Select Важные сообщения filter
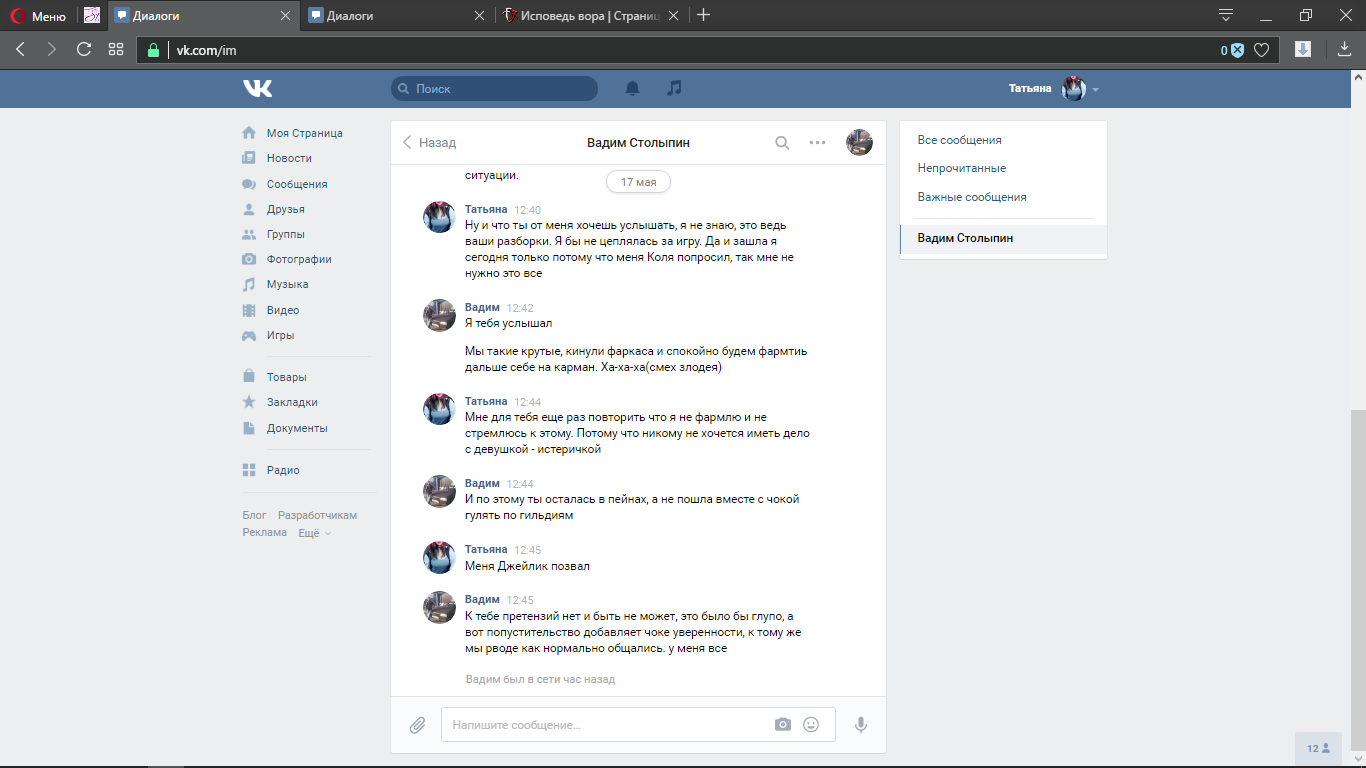 pyautogui.click(x=972, y=197)
